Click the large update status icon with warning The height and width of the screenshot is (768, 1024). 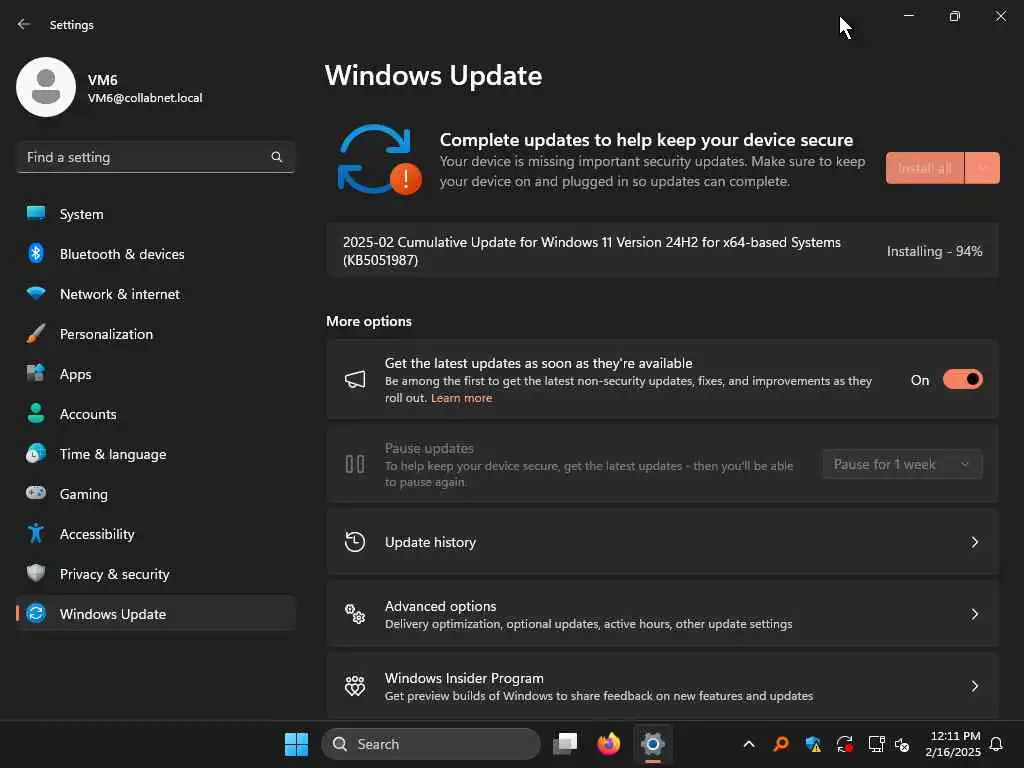[378, 160]
